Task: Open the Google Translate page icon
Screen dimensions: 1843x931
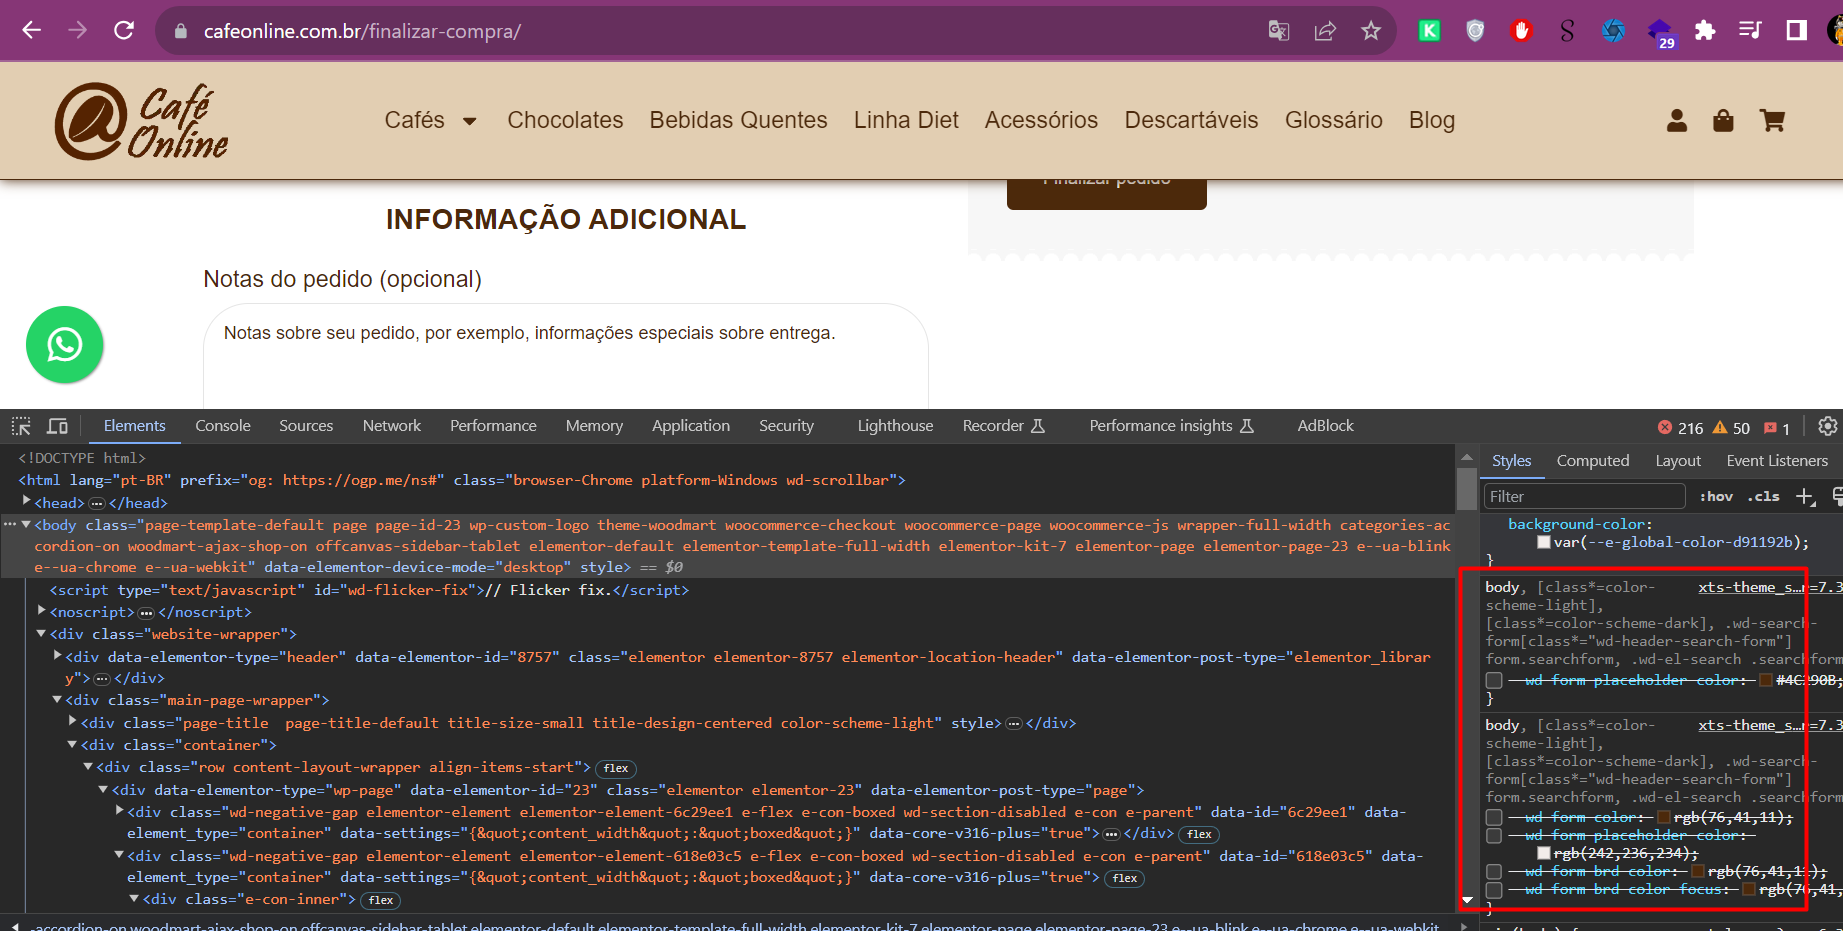Action: (x=1279, y=31)
